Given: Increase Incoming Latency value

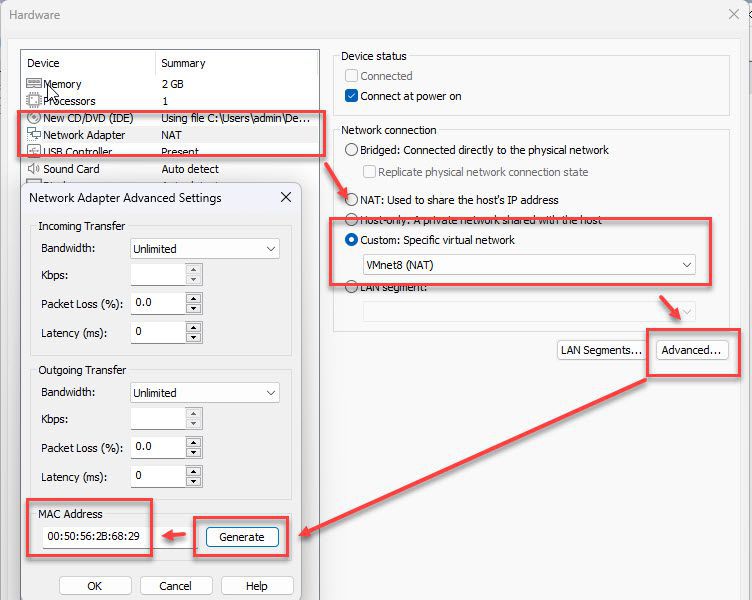Looking at the screenshot, I should [194, 327].
